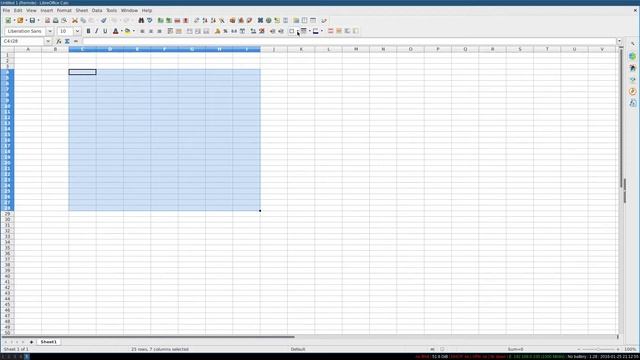The image size is (640, 360).
Task: Open the Insert menu
Action: [x=47, y=10]
